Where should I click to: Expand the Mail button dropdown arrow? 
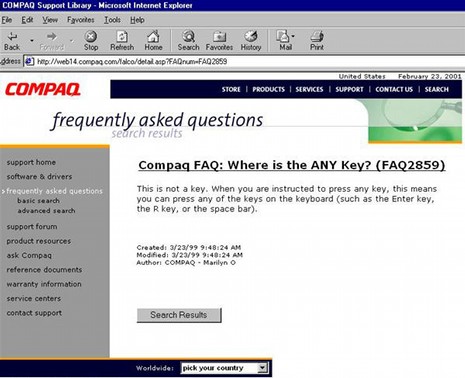point(293,36)
